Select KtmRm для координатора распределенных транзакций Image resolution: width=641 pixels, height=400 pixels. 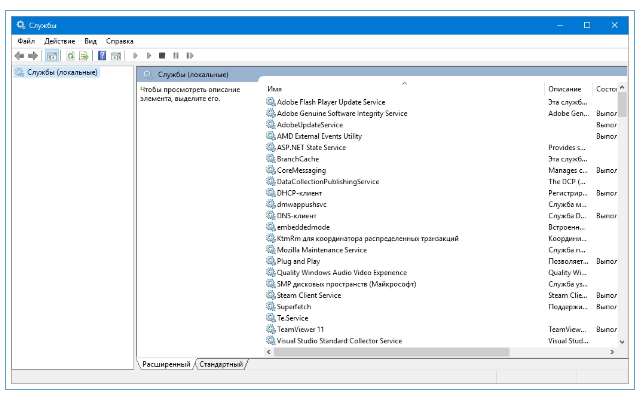coord(368,238)
